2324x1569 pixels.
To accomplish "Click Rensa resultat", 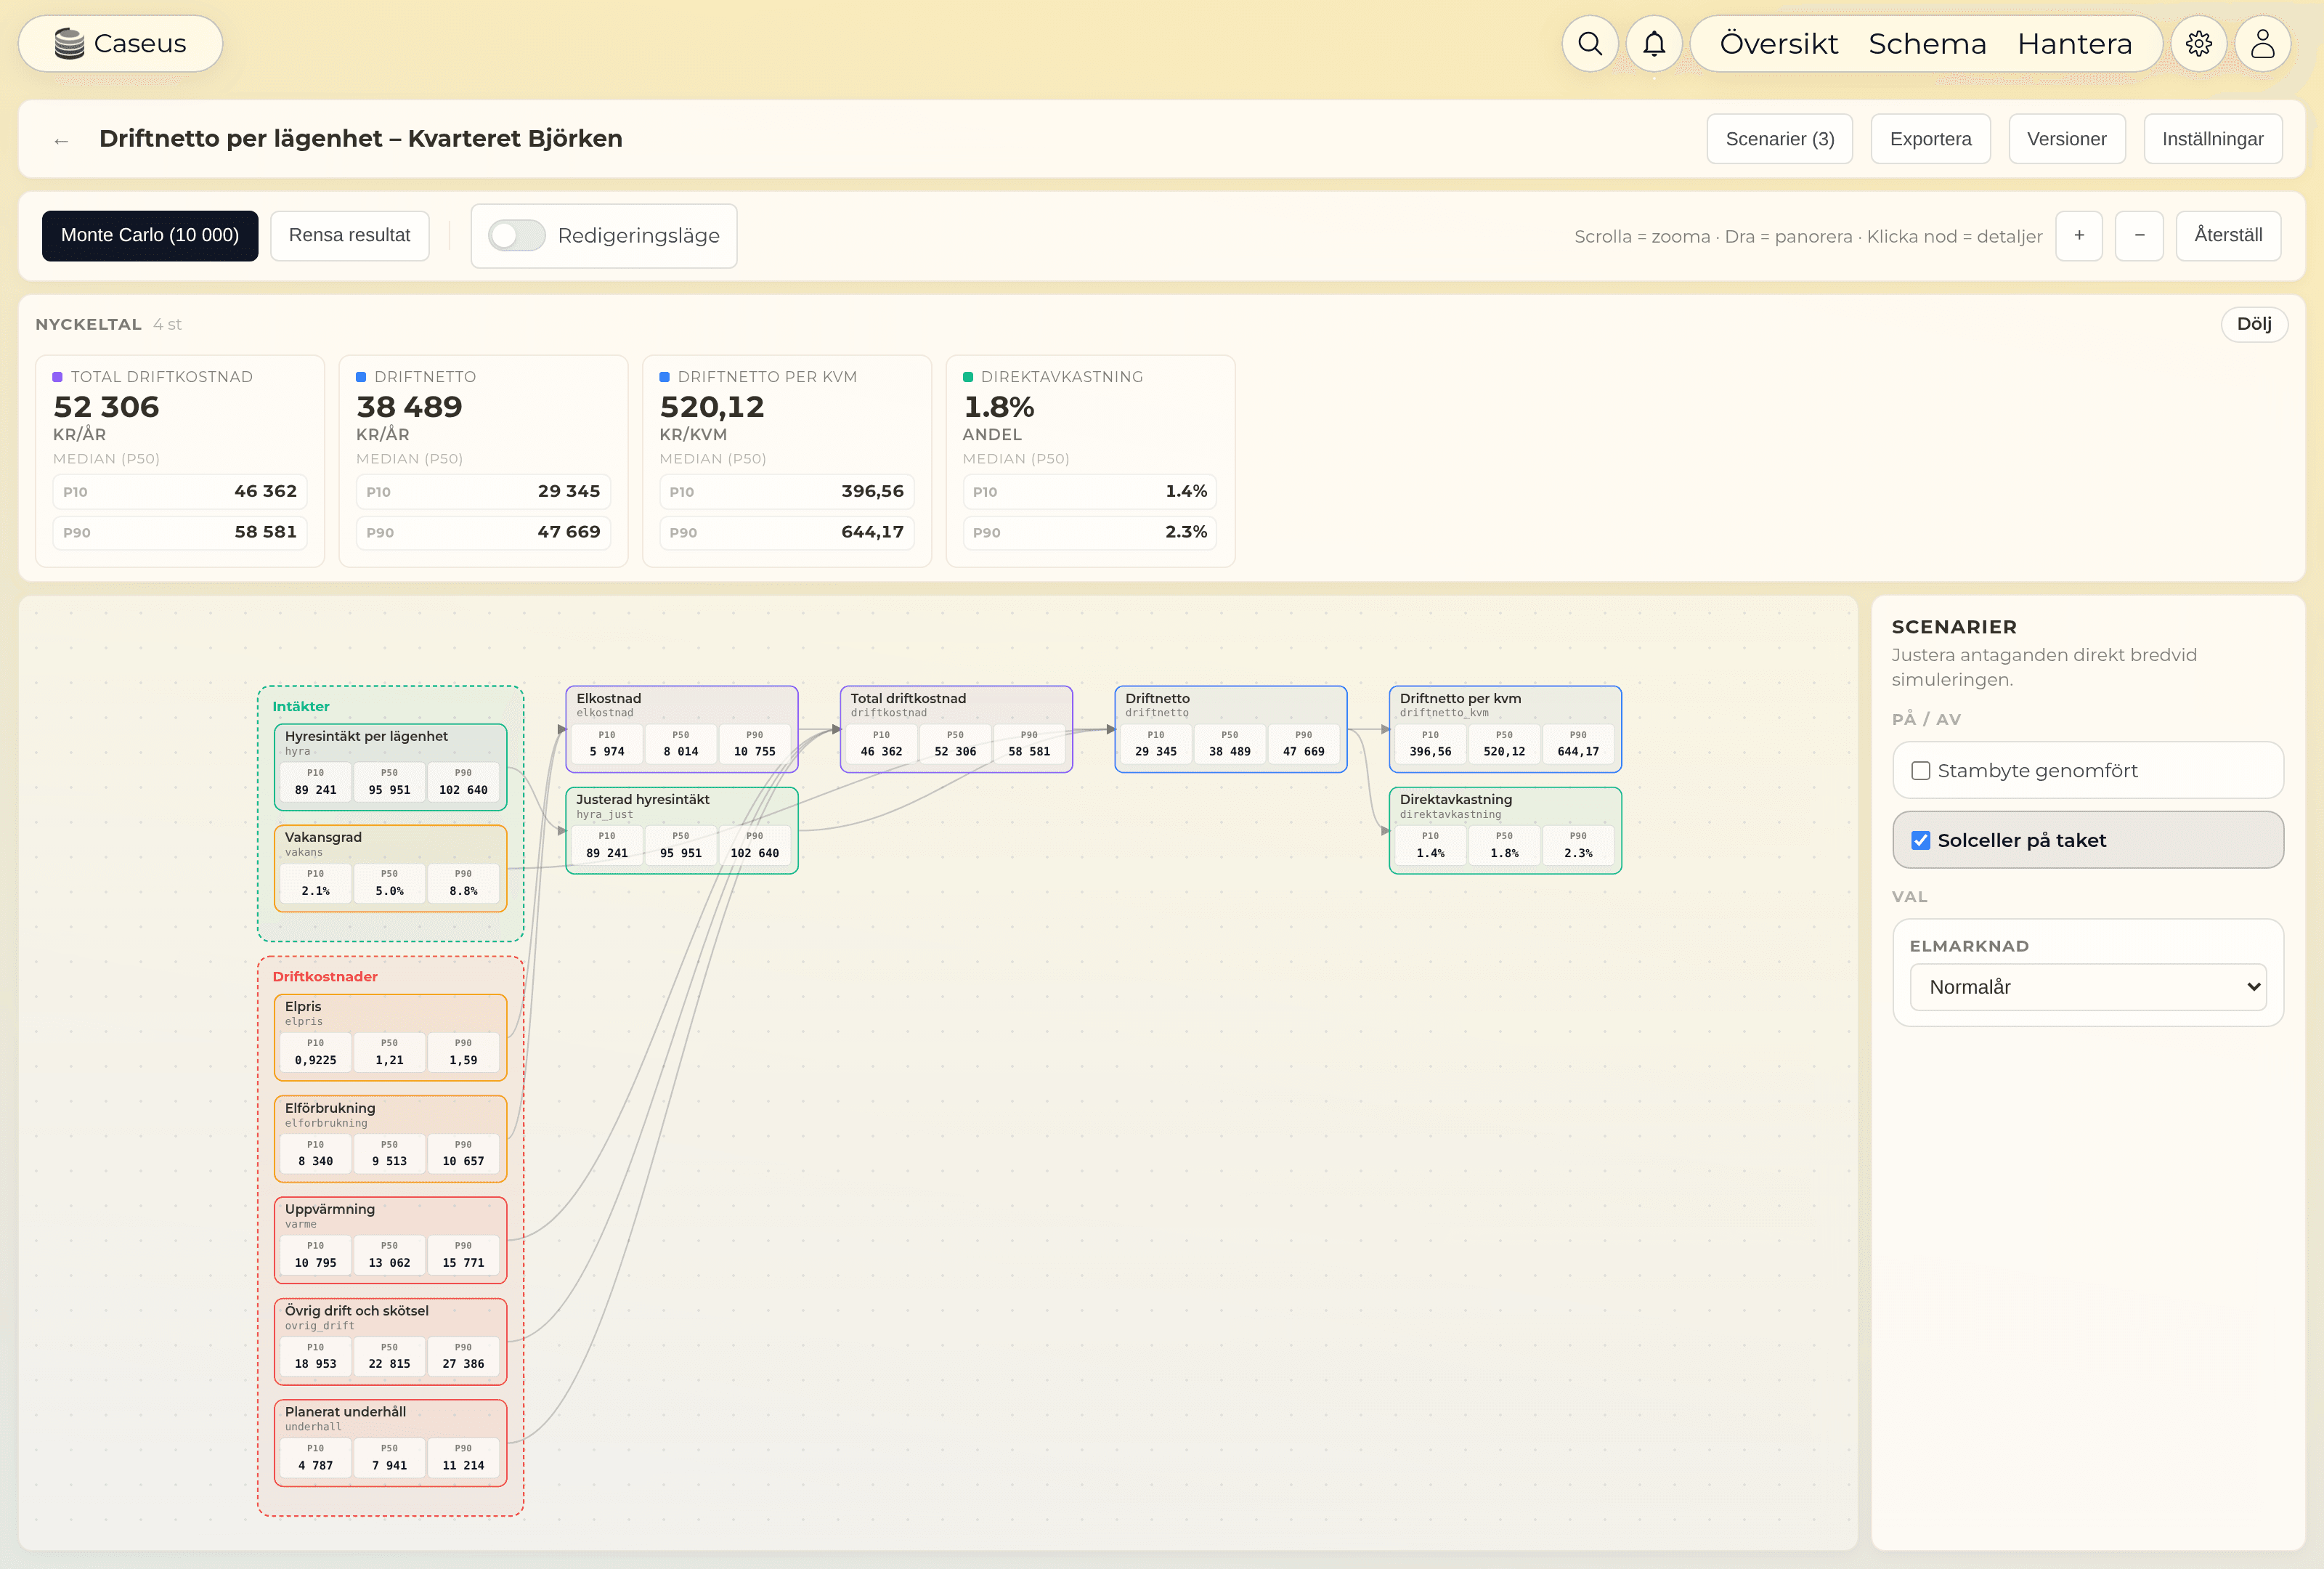I will pyautogui.click(x=349, y=236).
